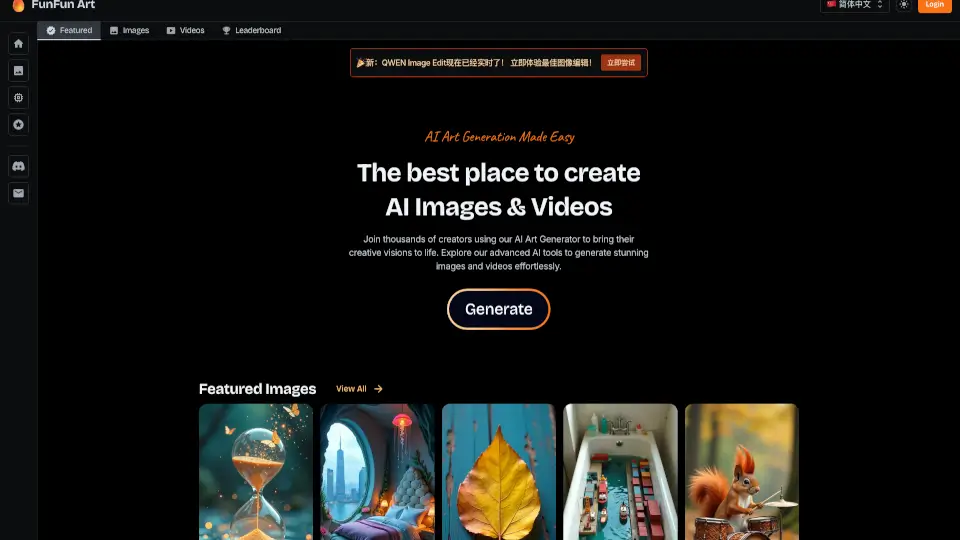Viewport: 960px width, 540px height.
Task: Open the yellow leaf featured image
Action: pos(499,471)
